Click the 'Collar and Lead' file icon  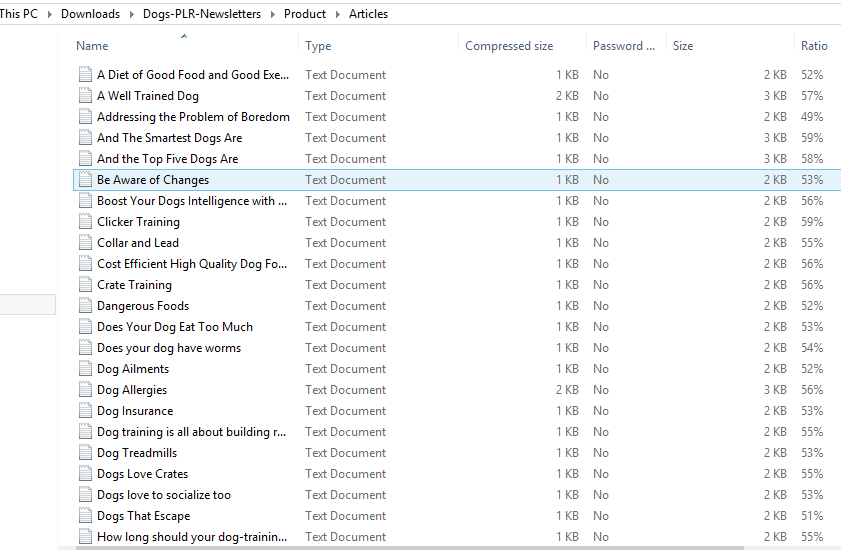(85, 243)
